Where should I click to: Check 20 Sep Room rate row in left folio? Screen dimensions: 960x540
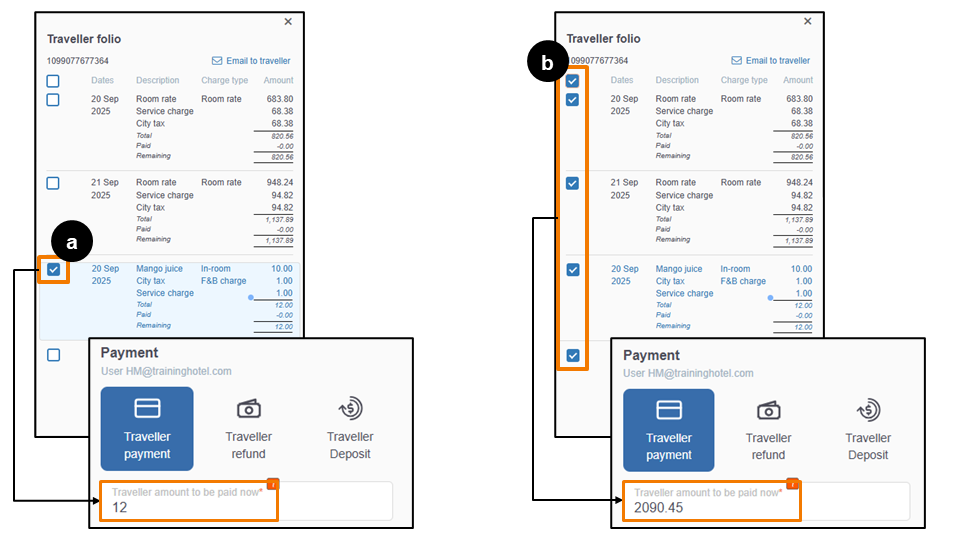[53, 100]
